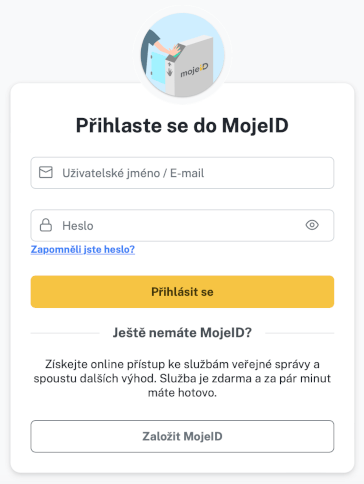364x484 pixels.
Task: Click the Přihlaste se do MojeID heading
Action: coord(182,126)
